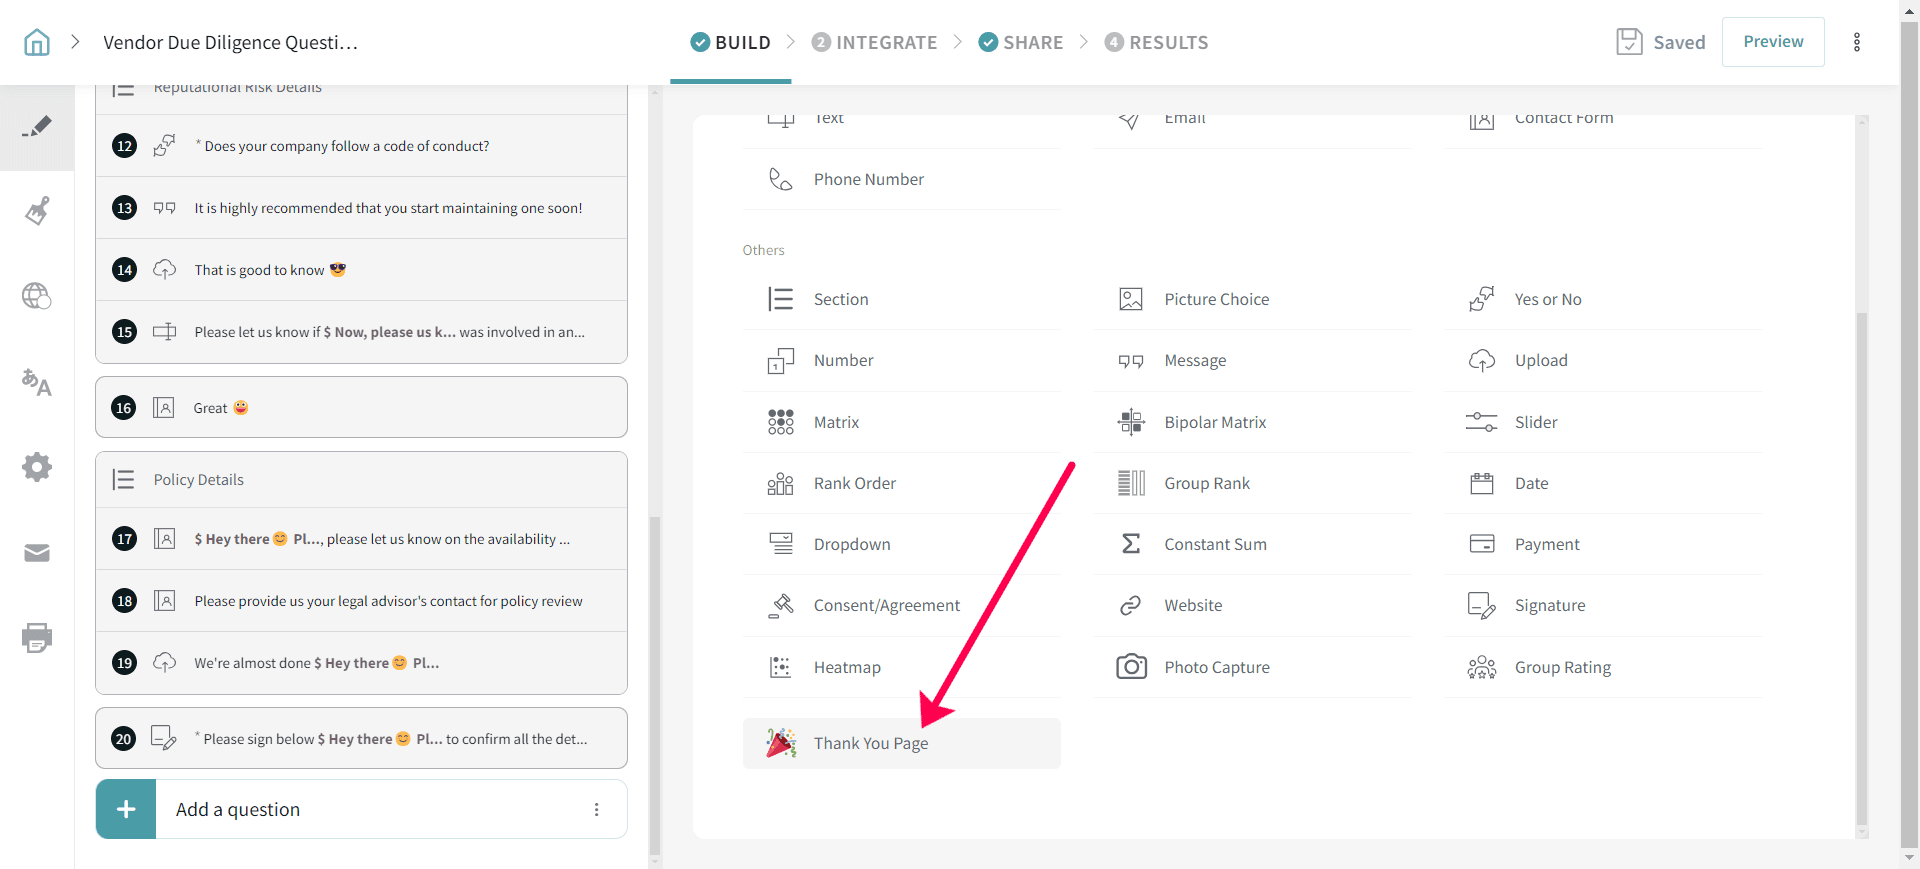This screenshot has width=1920, height=869.
Task: Select the Signature question type icon
Action: tap(1481, 606)
